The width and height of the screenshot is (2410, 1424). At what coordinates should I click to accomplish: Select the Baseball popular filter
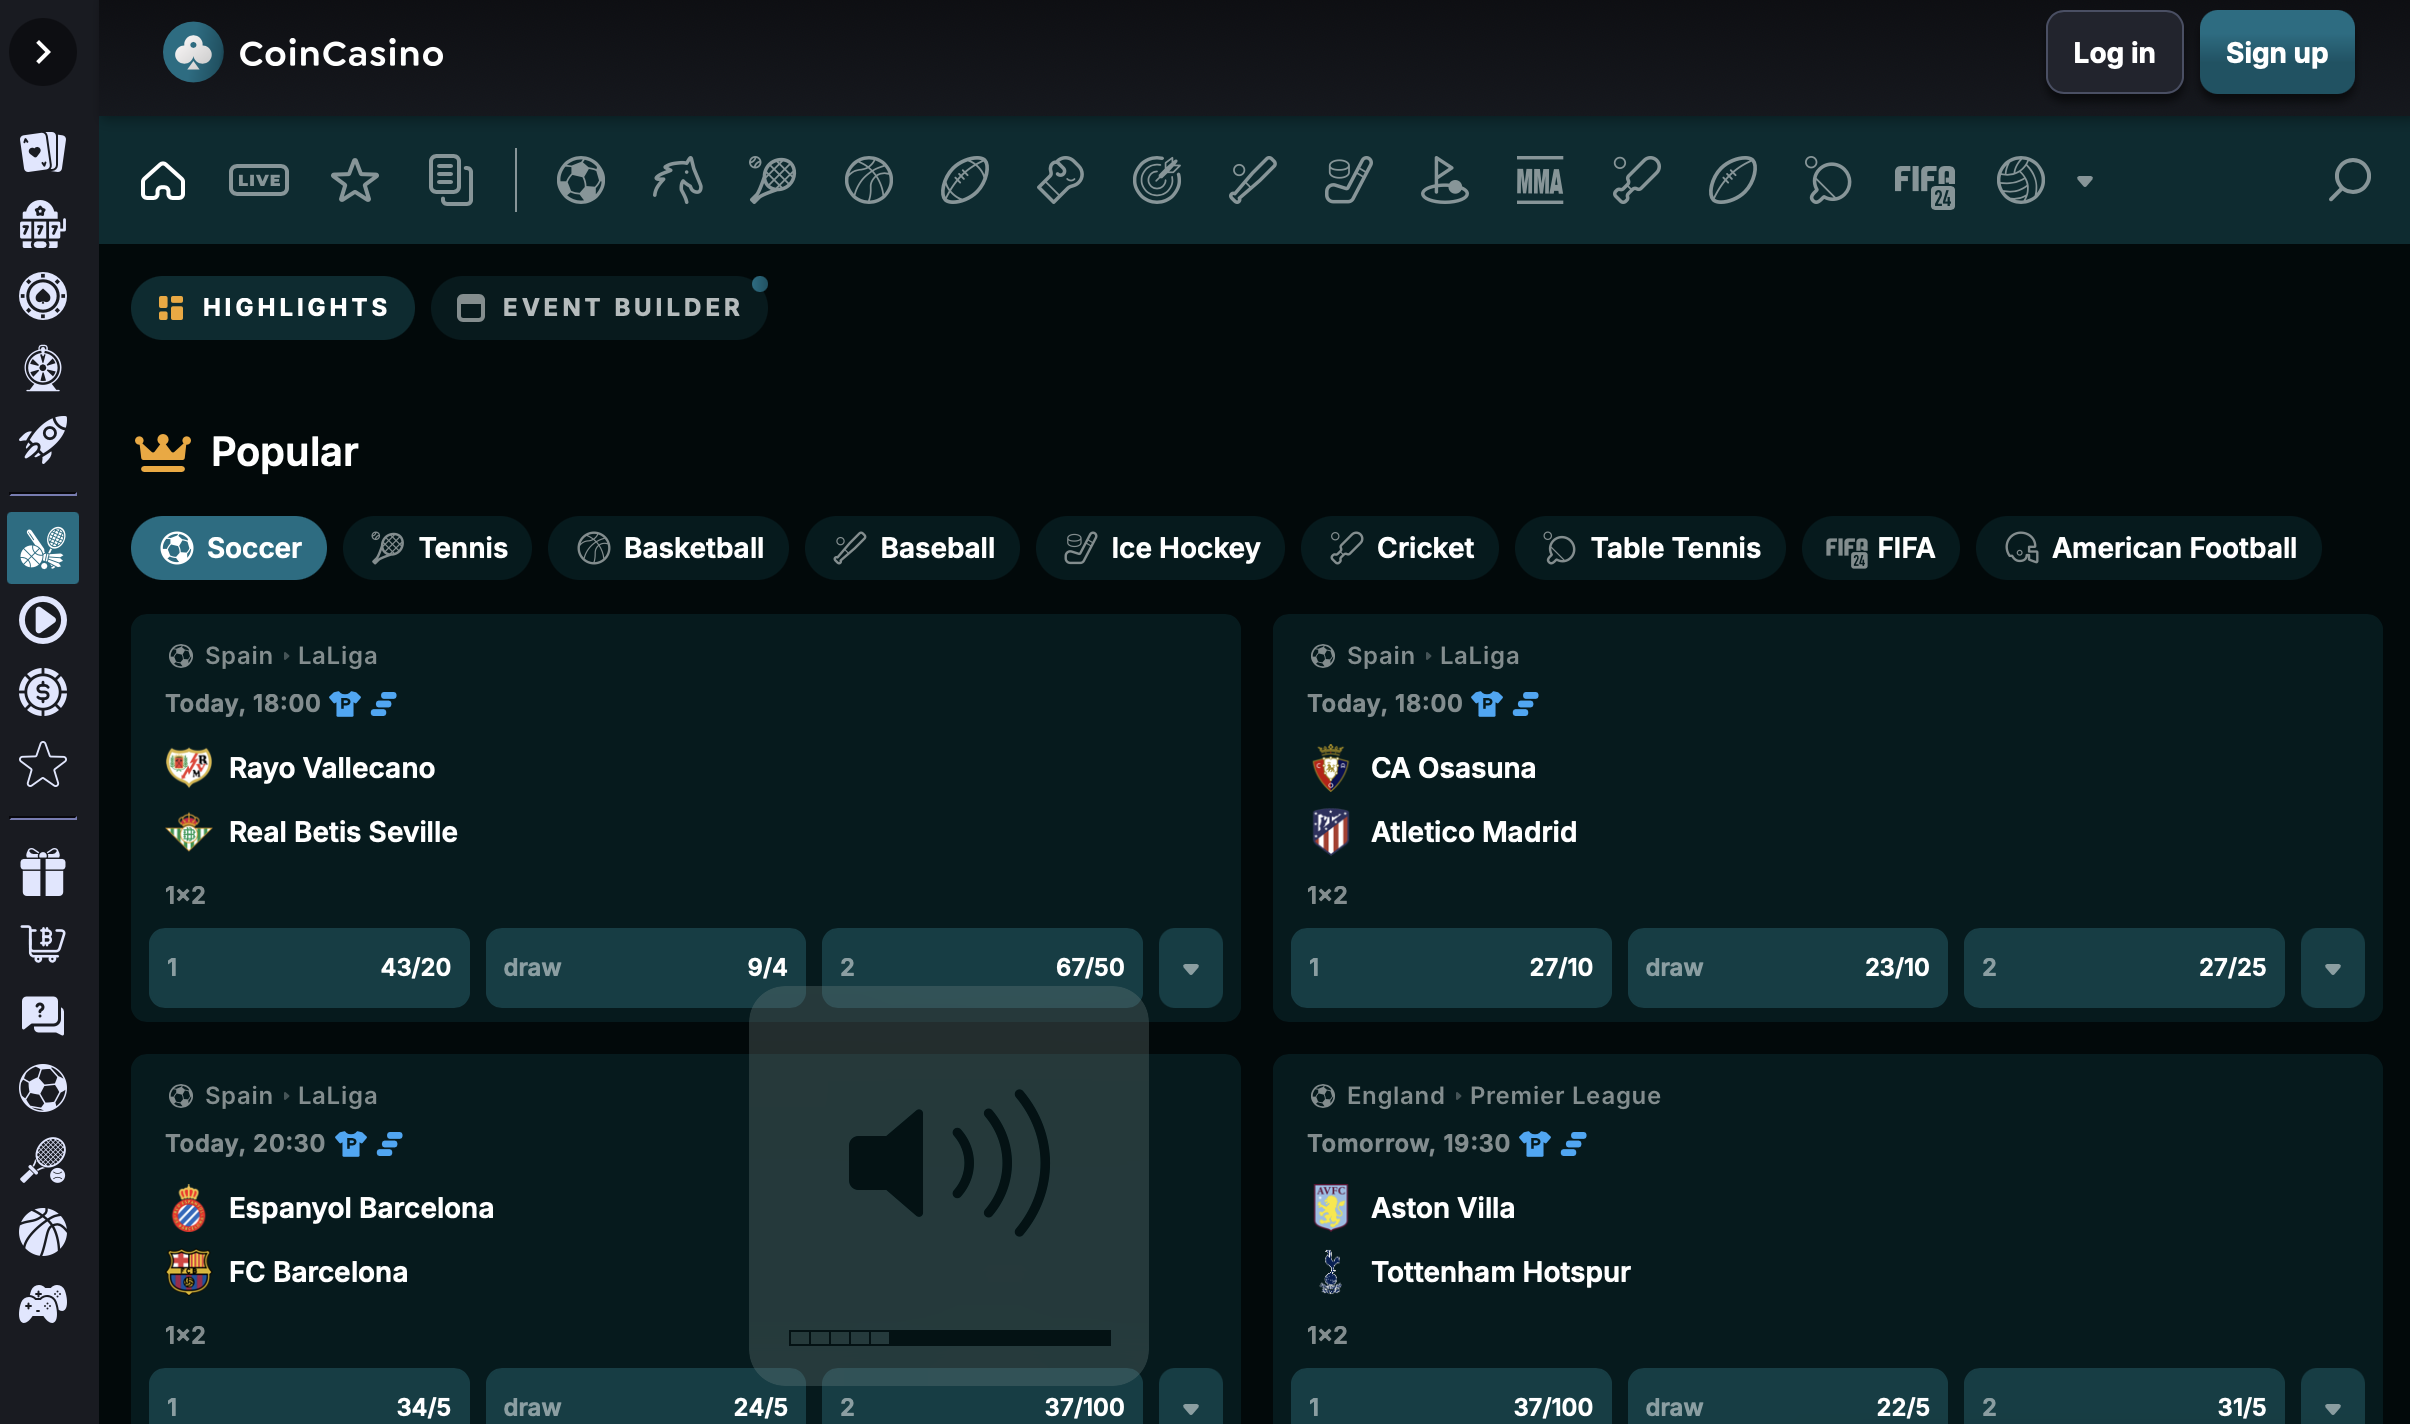point(912,548)
